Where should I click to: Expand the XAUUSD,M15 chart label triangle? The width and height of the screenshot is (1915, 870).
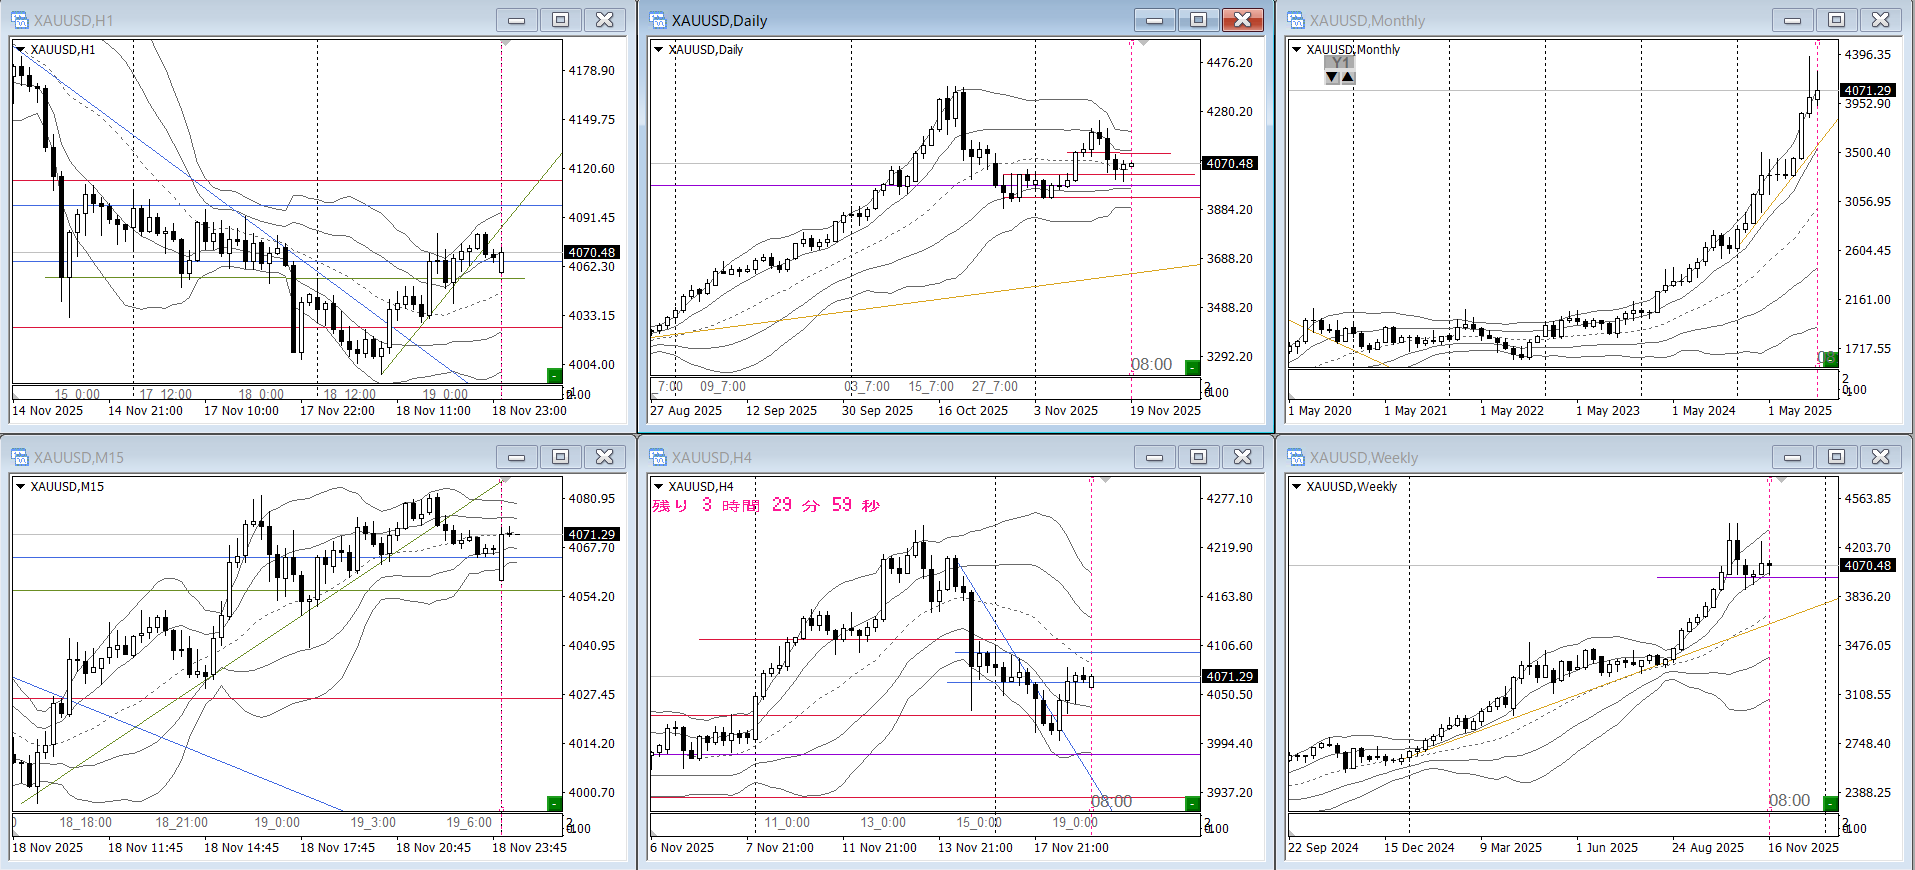(20, 486)
